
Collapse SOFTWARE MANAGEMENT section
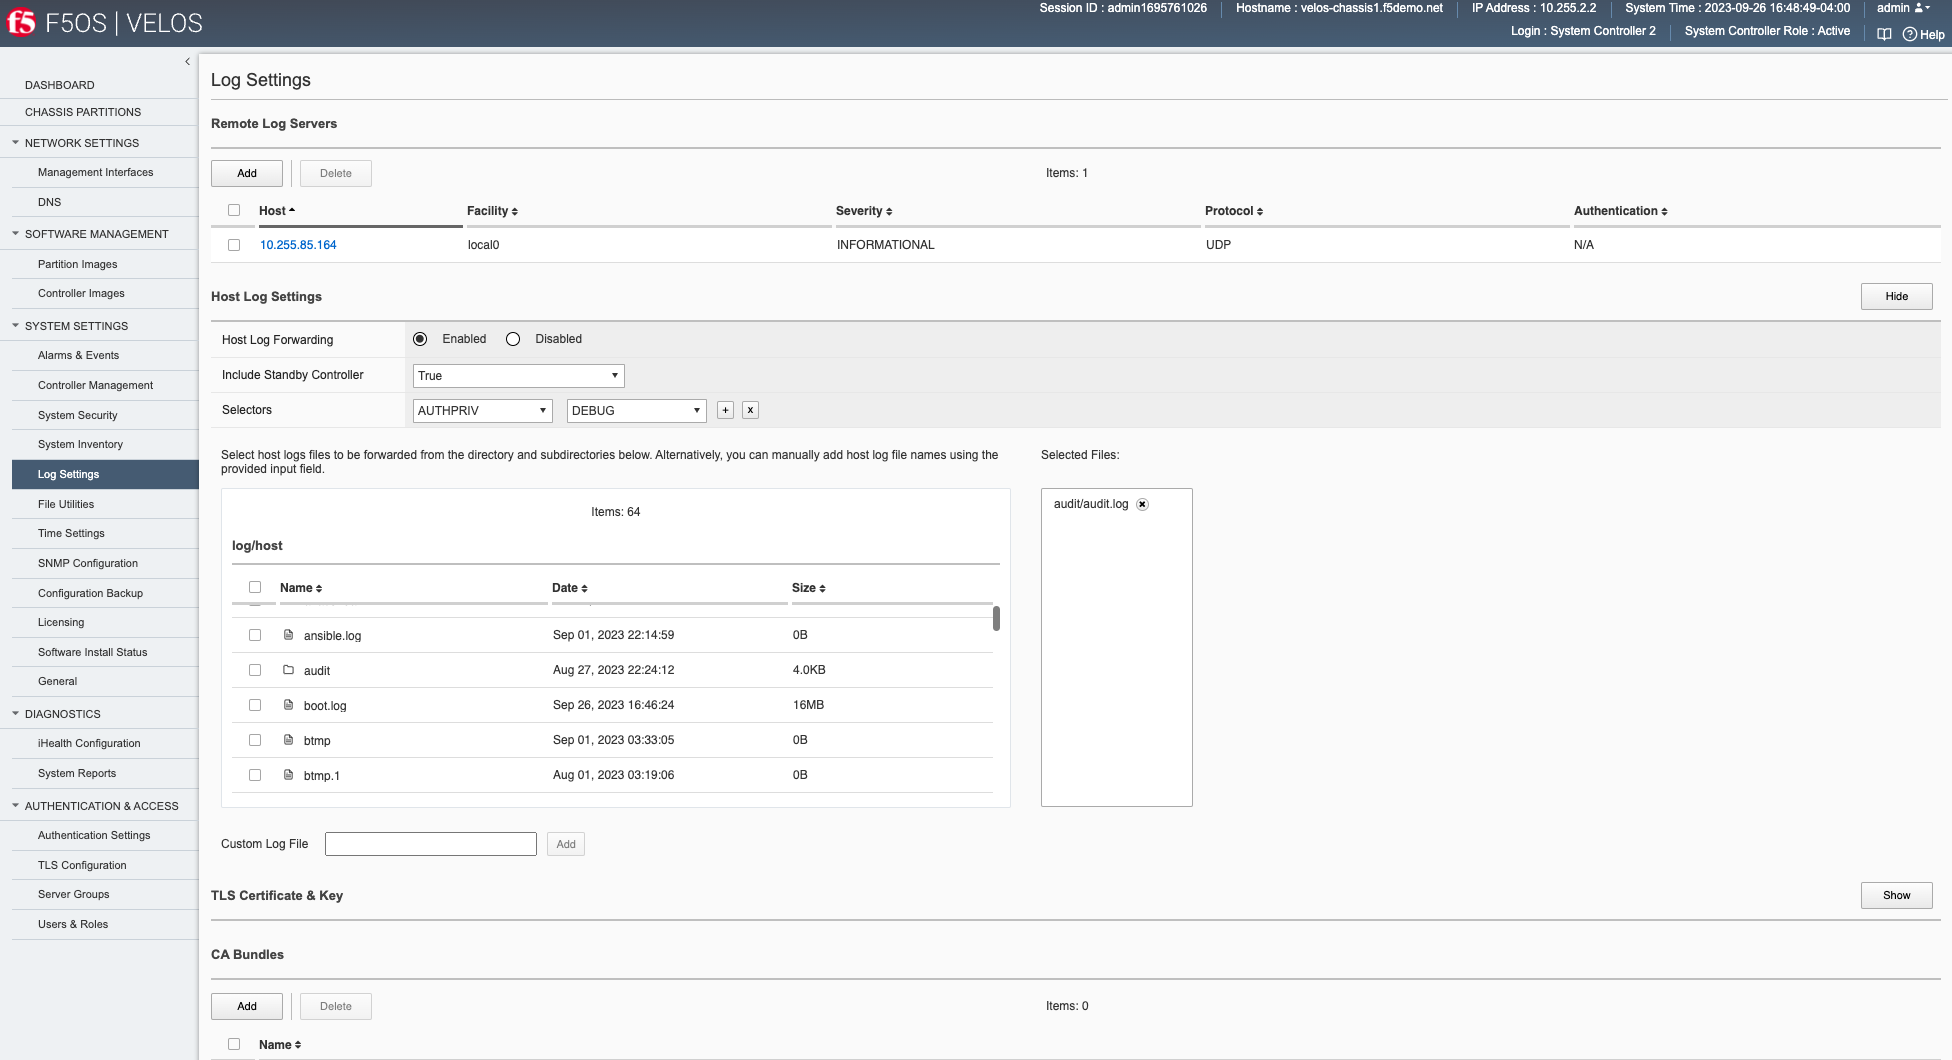pyautogui.click(x=16, y=234)
